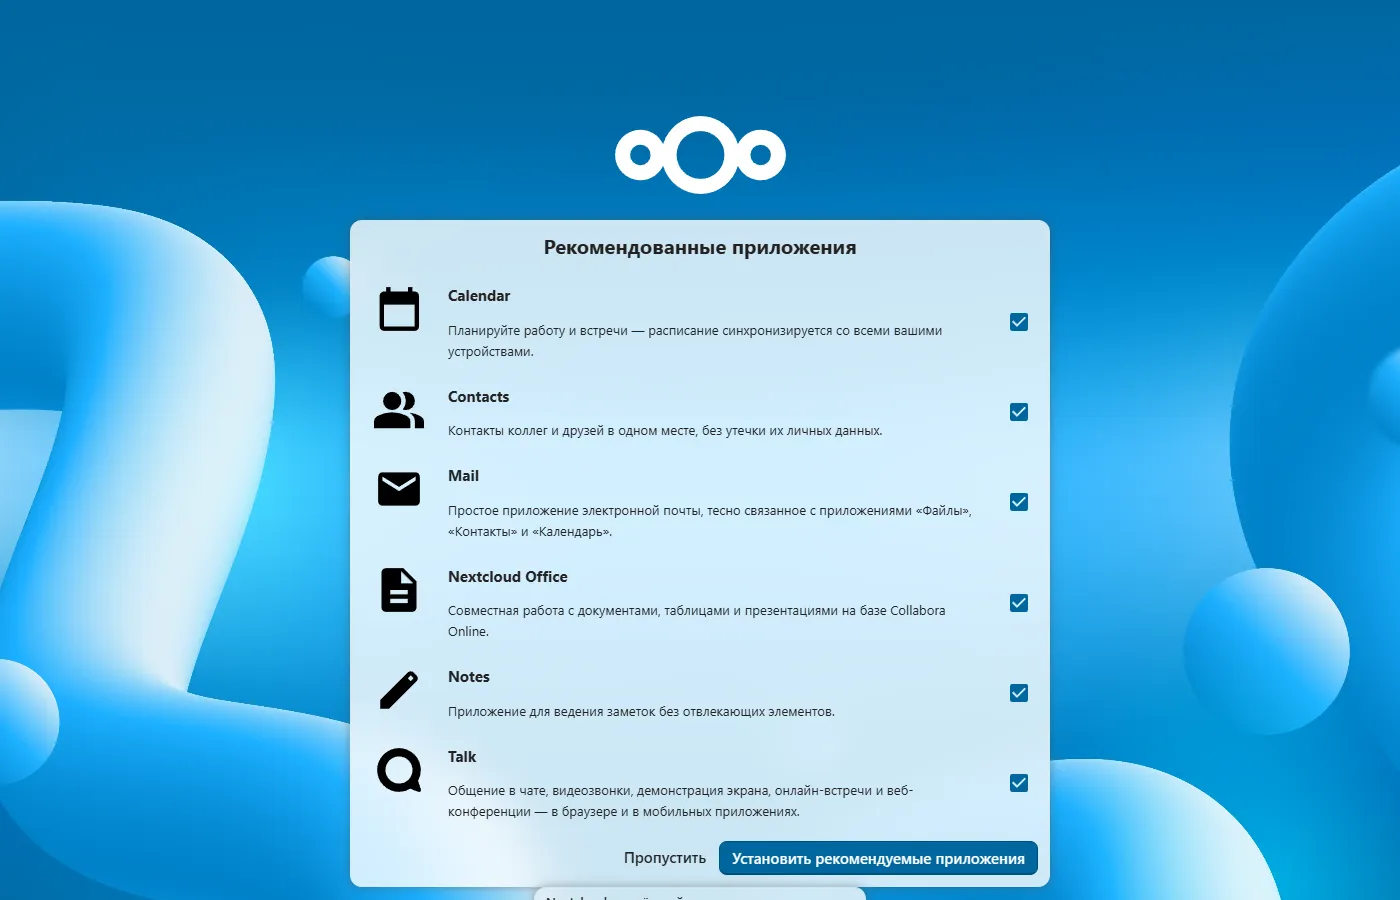Select the Contacts app title
Image resolution: width=1400 pixels, height=900 pixels.
pyautogui.click(x=478, y=397)
